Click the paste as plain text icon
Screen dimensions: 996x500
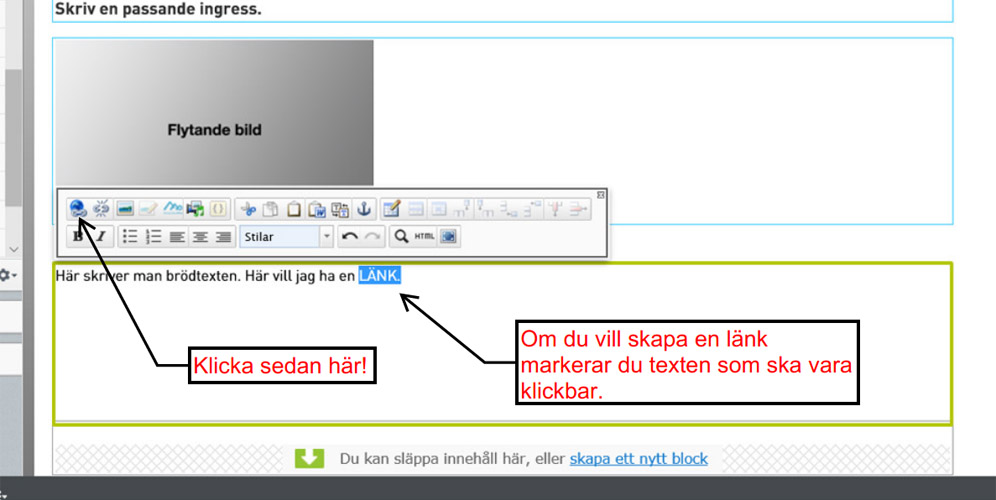[340, 208]
